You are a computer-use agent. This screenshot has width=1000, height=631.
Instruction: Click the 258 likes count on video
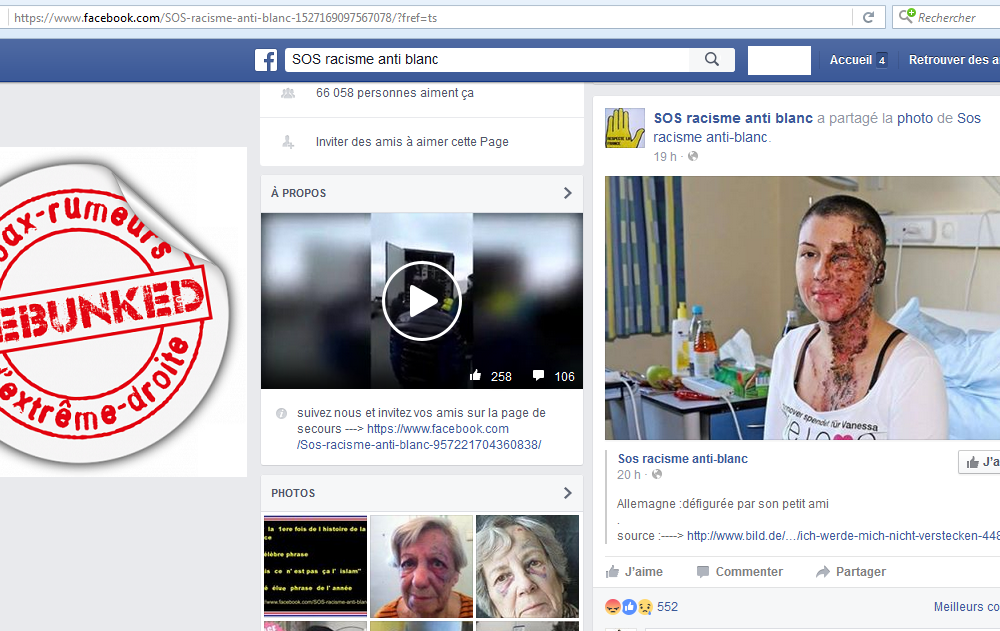501,376
